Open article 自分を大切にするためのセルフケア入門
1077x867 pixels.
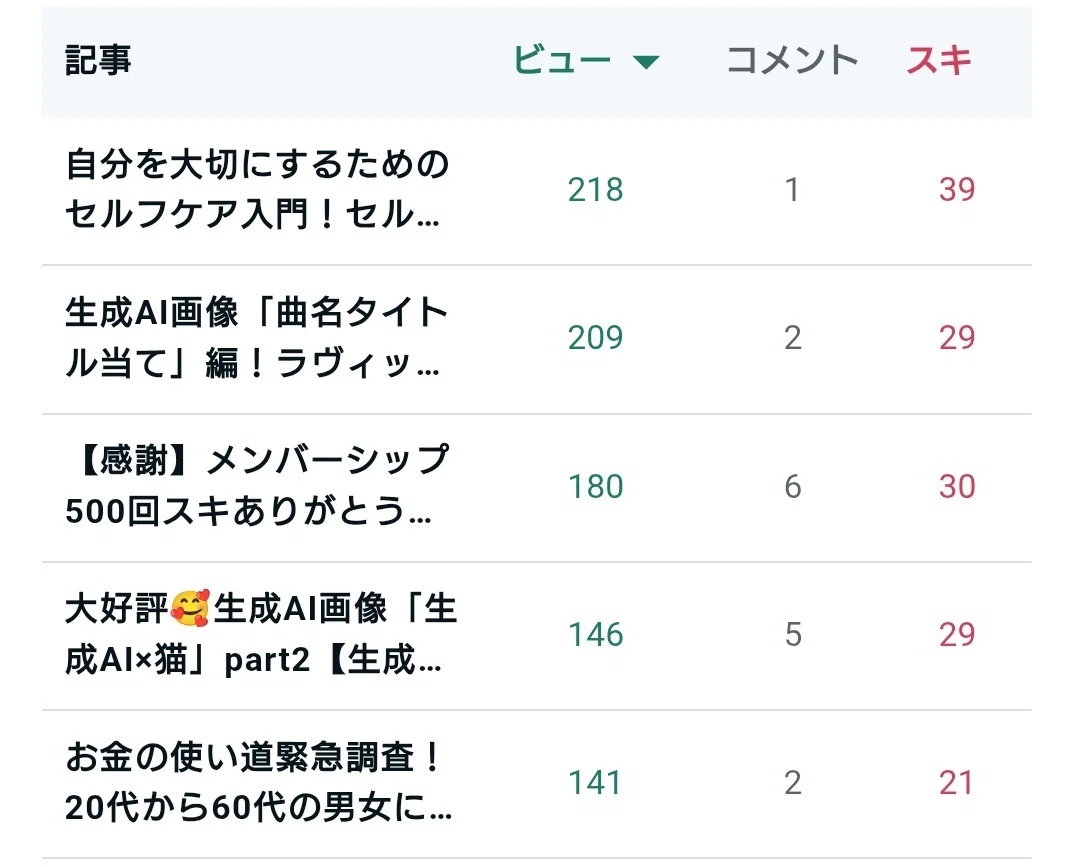(x=257, y=189)
